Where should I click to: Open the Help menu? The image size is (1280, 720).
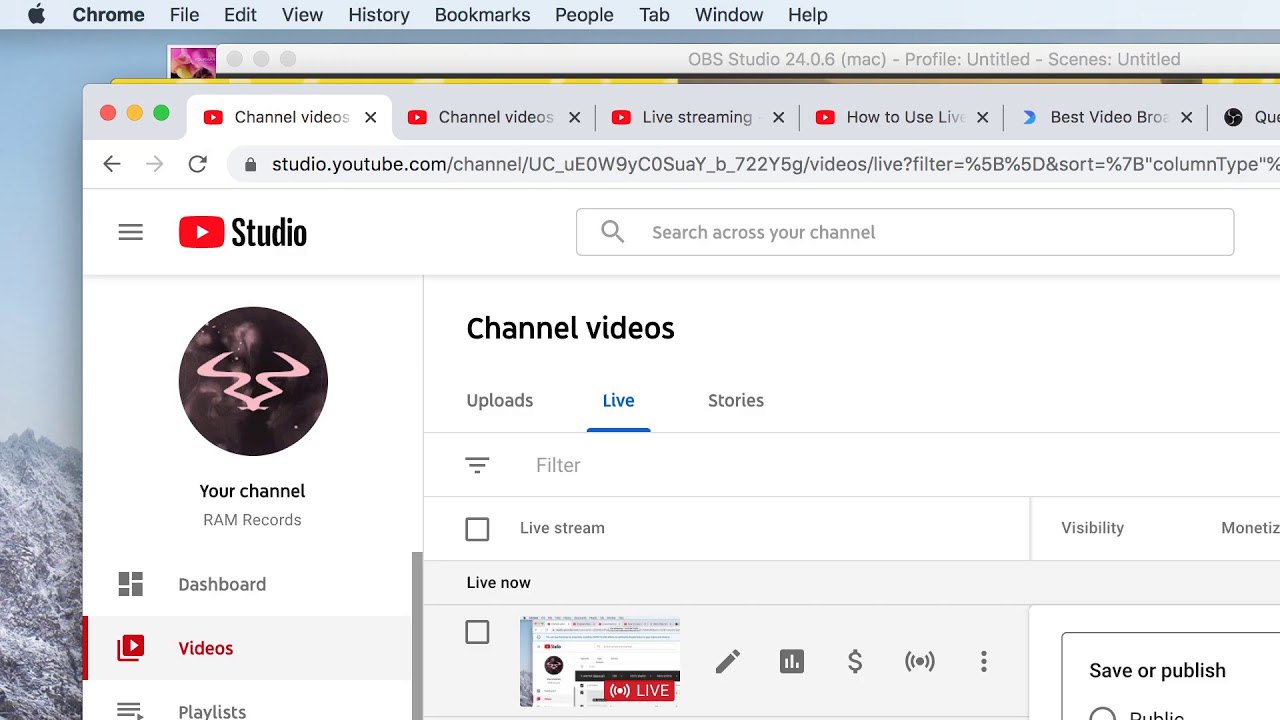(808, 15)
